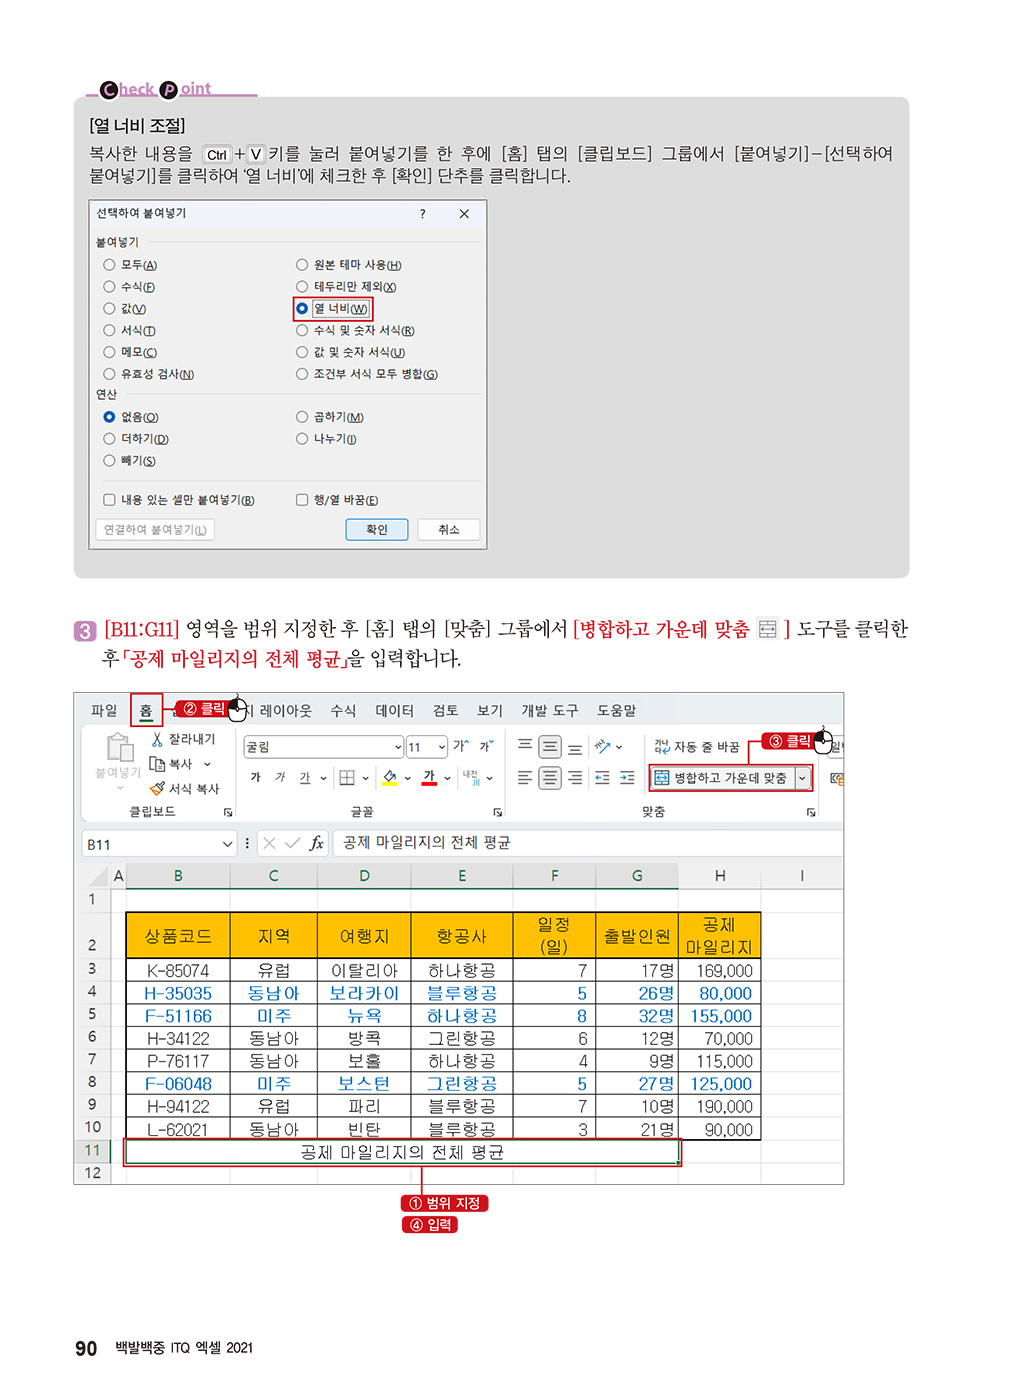Viewport: 1031px width, 1400px height.
Task: Click the increase indent icon
Action: [x=627, y=778]
